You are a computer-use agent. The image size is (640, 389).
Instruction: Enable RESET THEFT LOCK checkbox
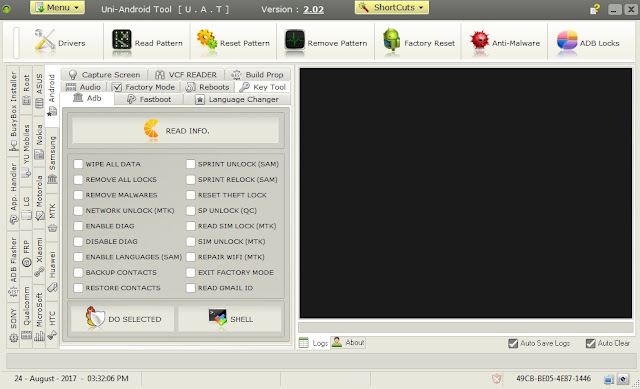(x=191, y=195)
